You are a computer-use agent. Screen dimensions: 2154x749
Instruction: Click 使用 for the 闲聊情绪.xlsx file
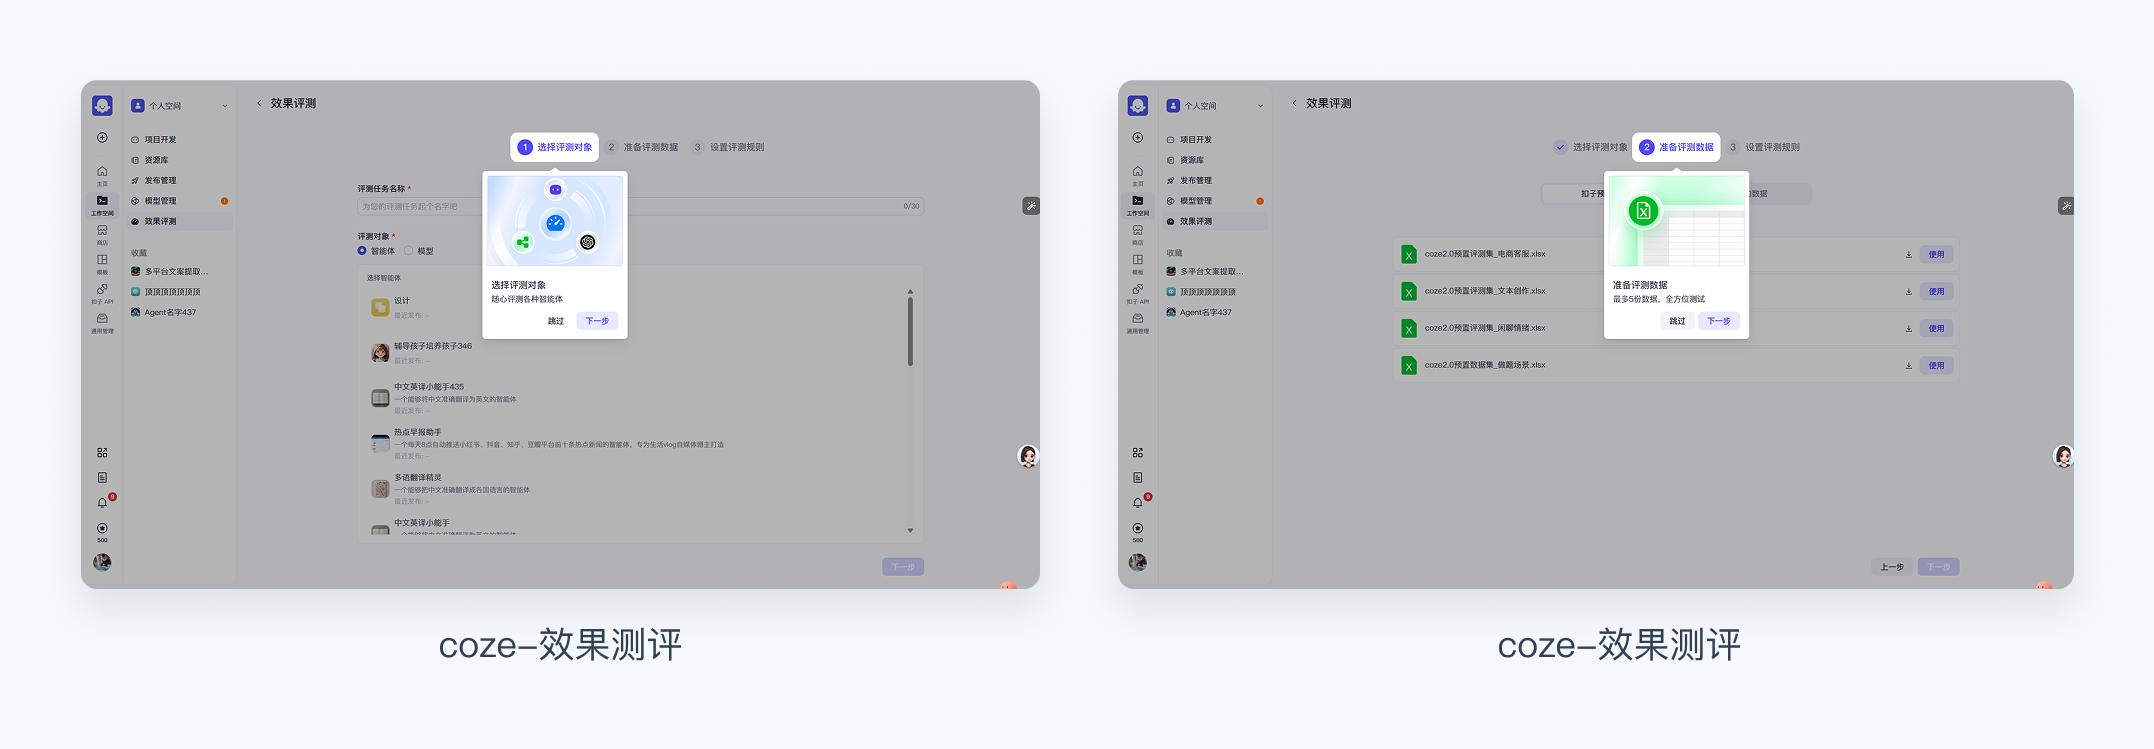(1937, 329)
